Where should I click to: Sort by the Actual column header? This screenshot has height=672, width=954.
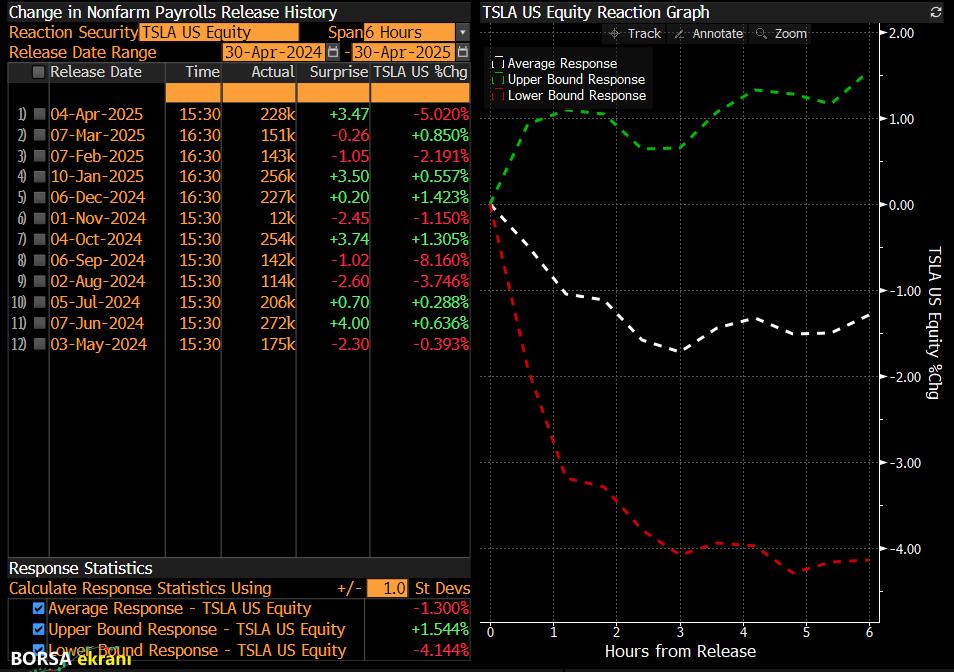coord(273,72)
